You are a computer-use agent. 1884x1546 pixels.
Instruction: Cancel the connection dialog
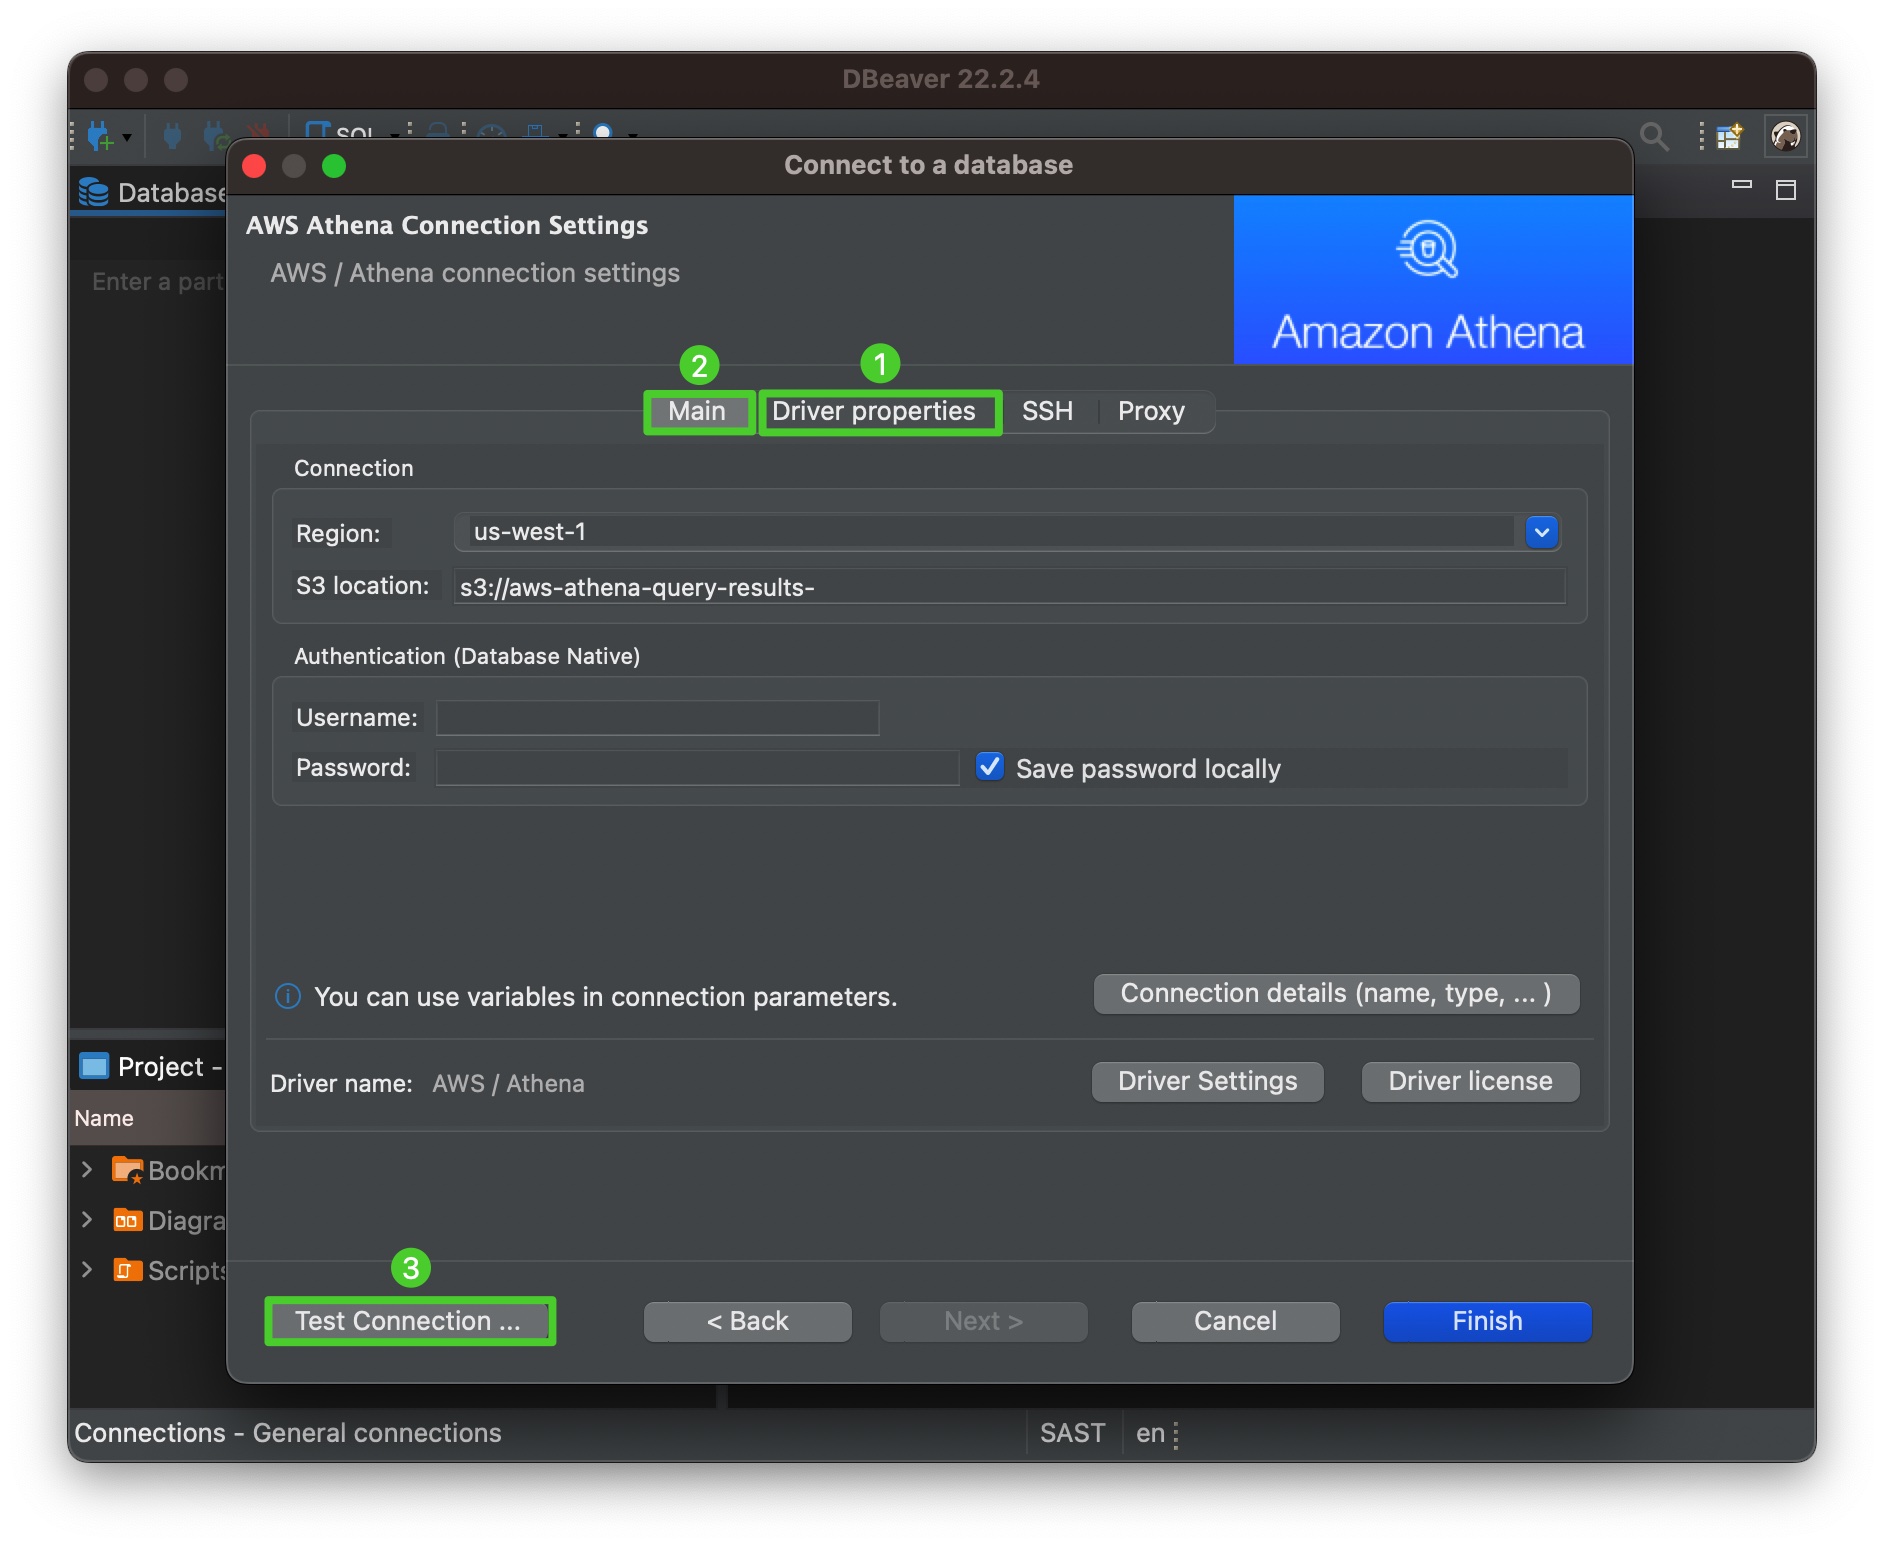point(1236,1321)
